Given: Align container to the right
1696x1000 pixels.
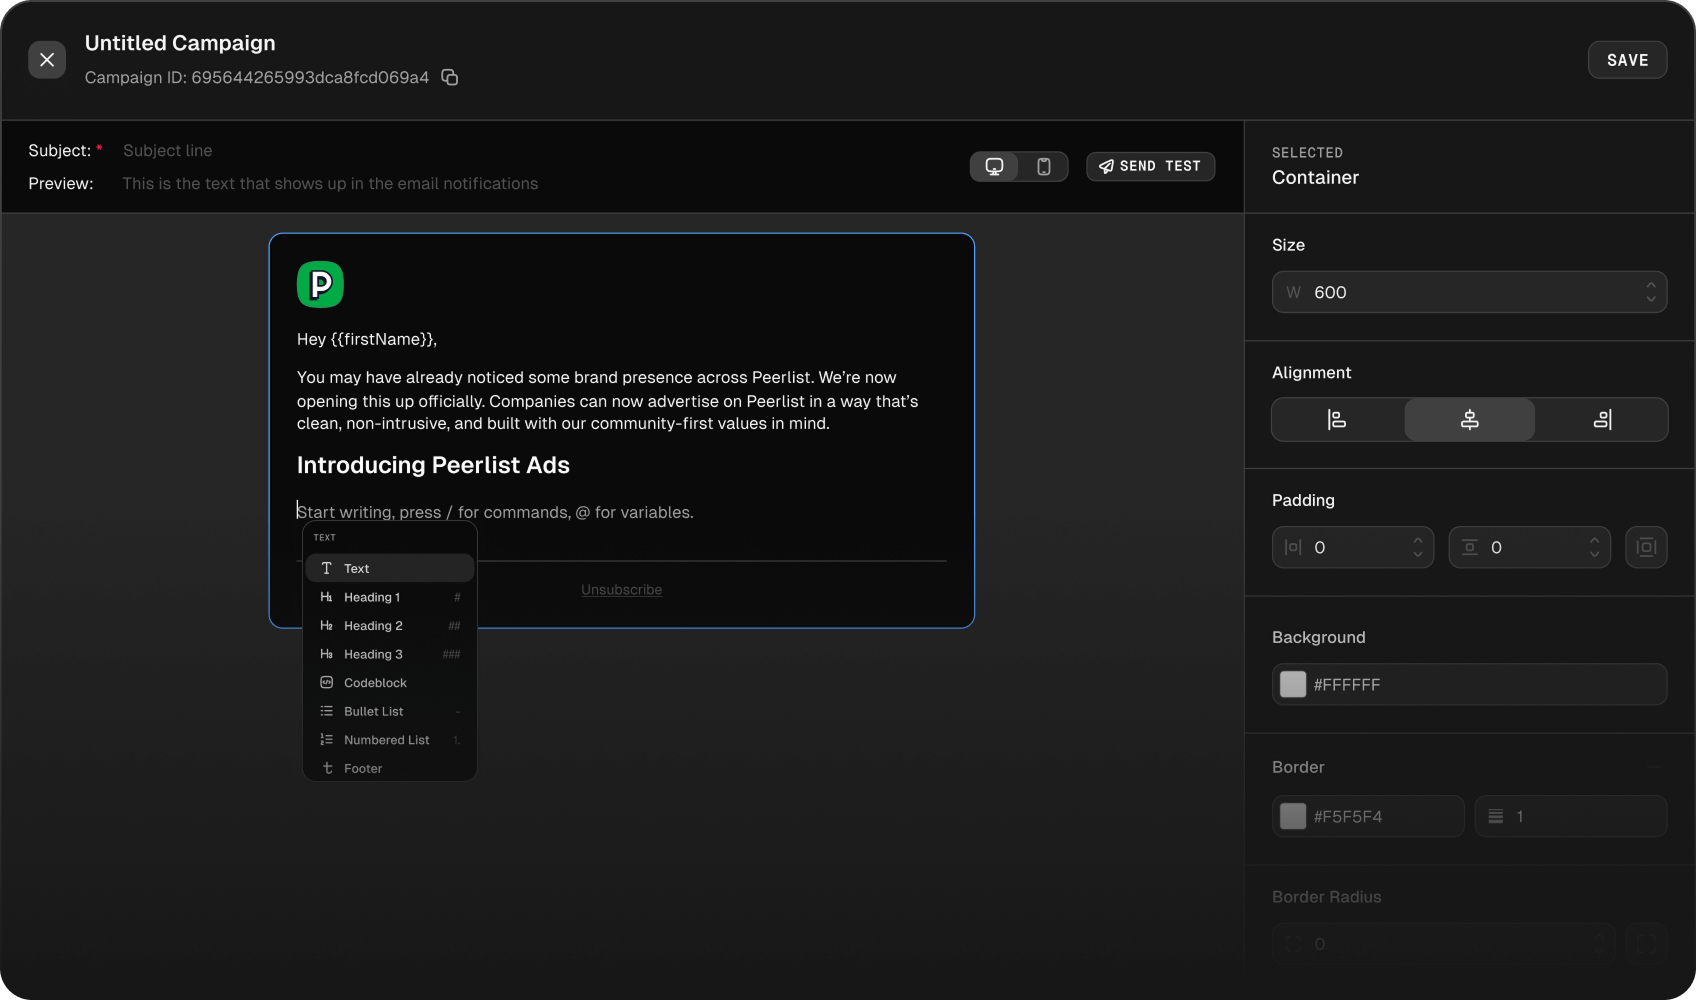Looking at the screenshot, I should 1602,420.
